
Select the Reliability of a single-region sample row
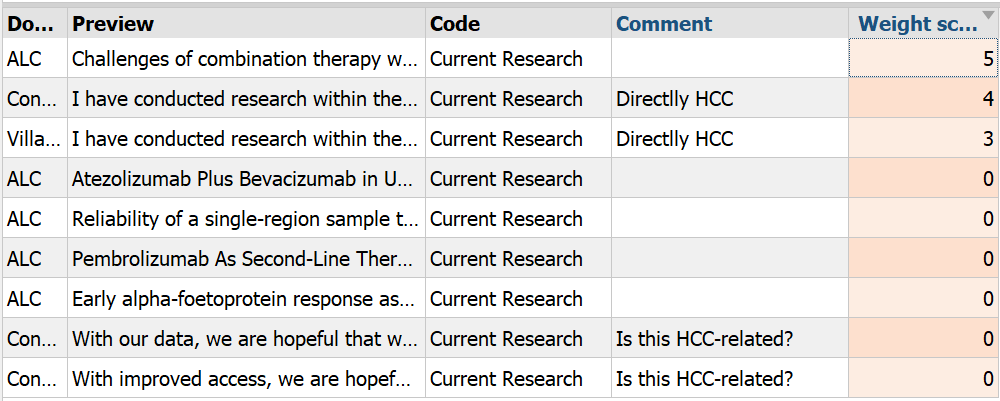500,219
